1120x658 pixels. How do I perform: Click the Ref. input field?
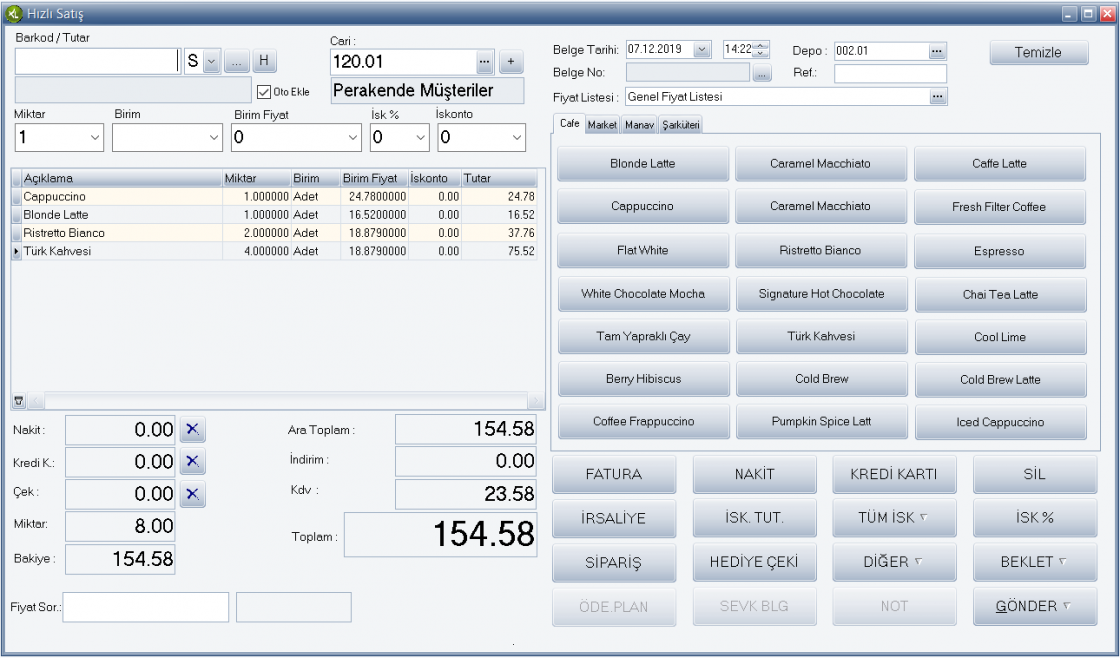point(890,74)
